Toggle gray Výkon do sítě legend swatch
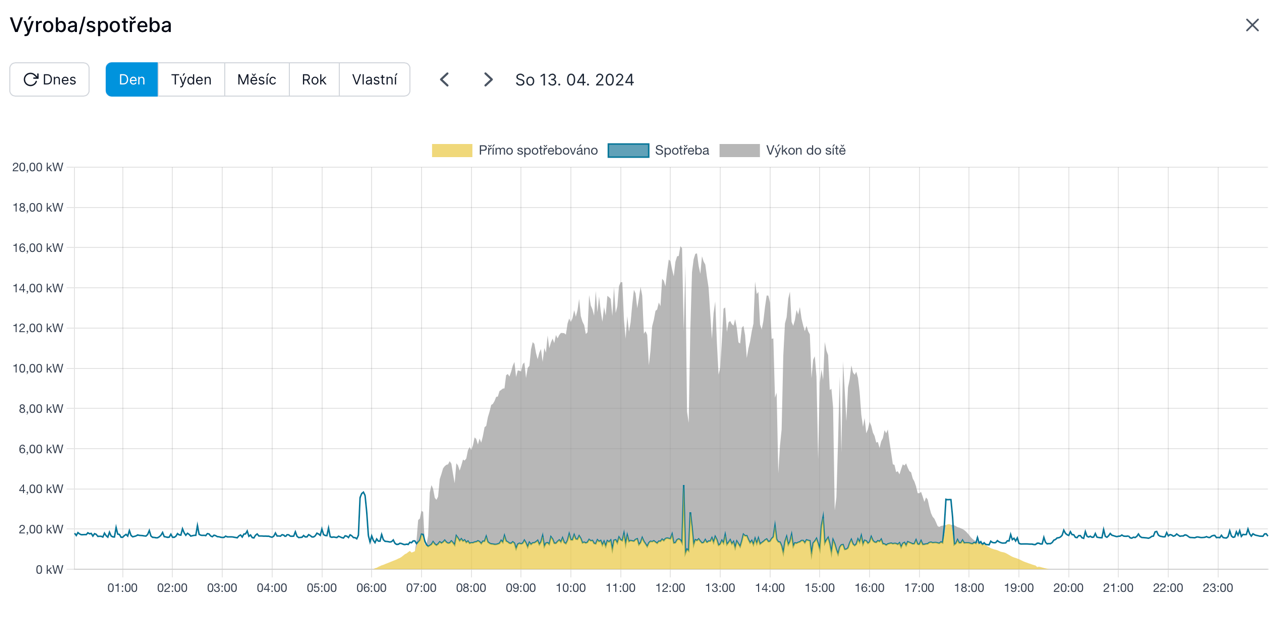 point(740,151)
